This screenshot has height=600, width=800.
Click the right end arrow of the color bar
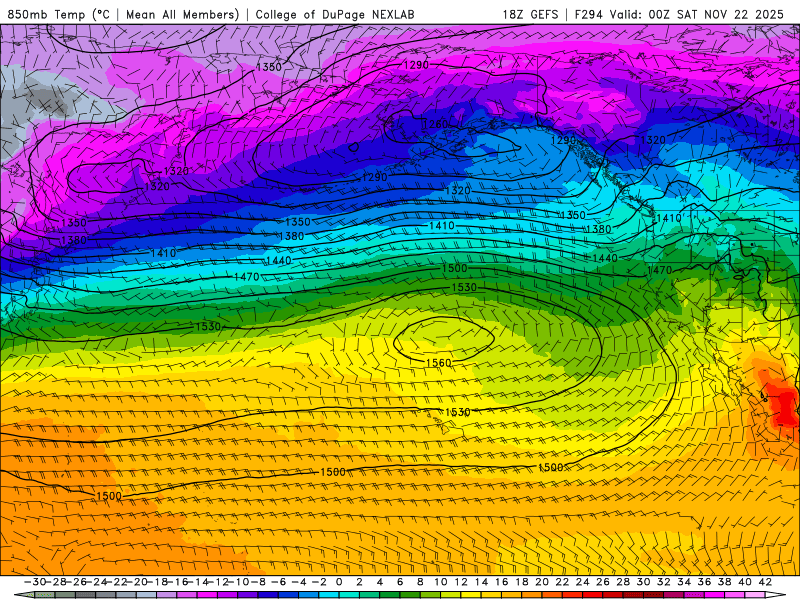pos(776,595)
